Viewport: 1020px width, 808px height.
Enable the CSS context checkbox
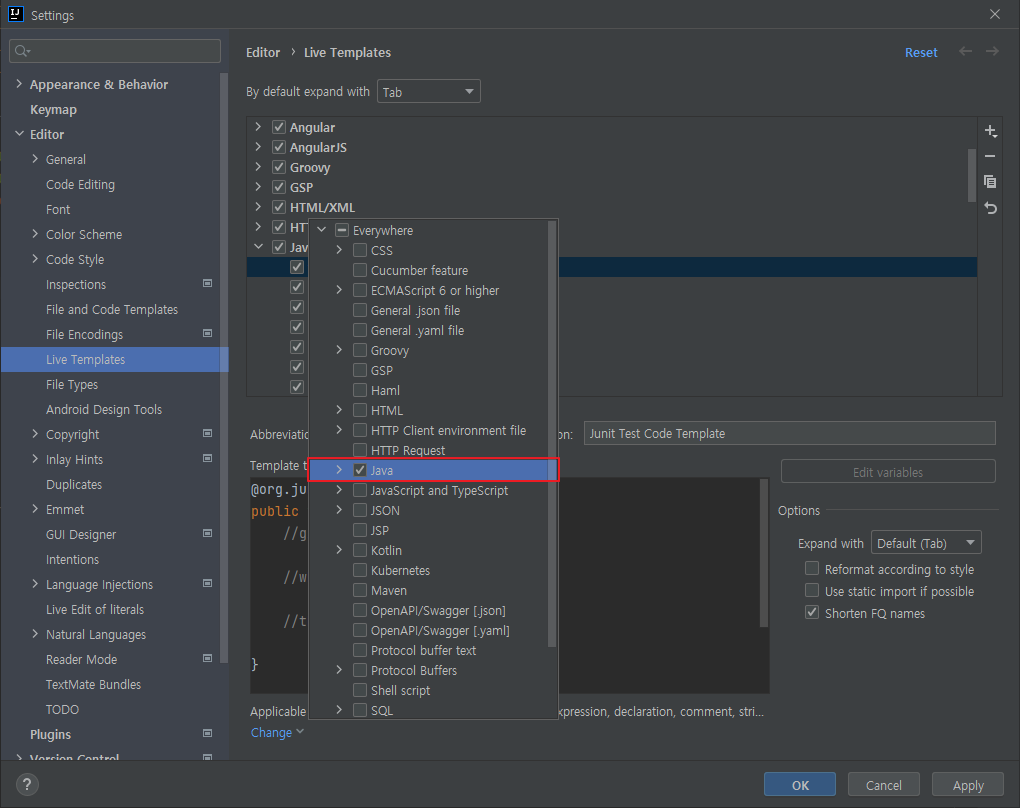pyautogui.click(x=360, y=250)
